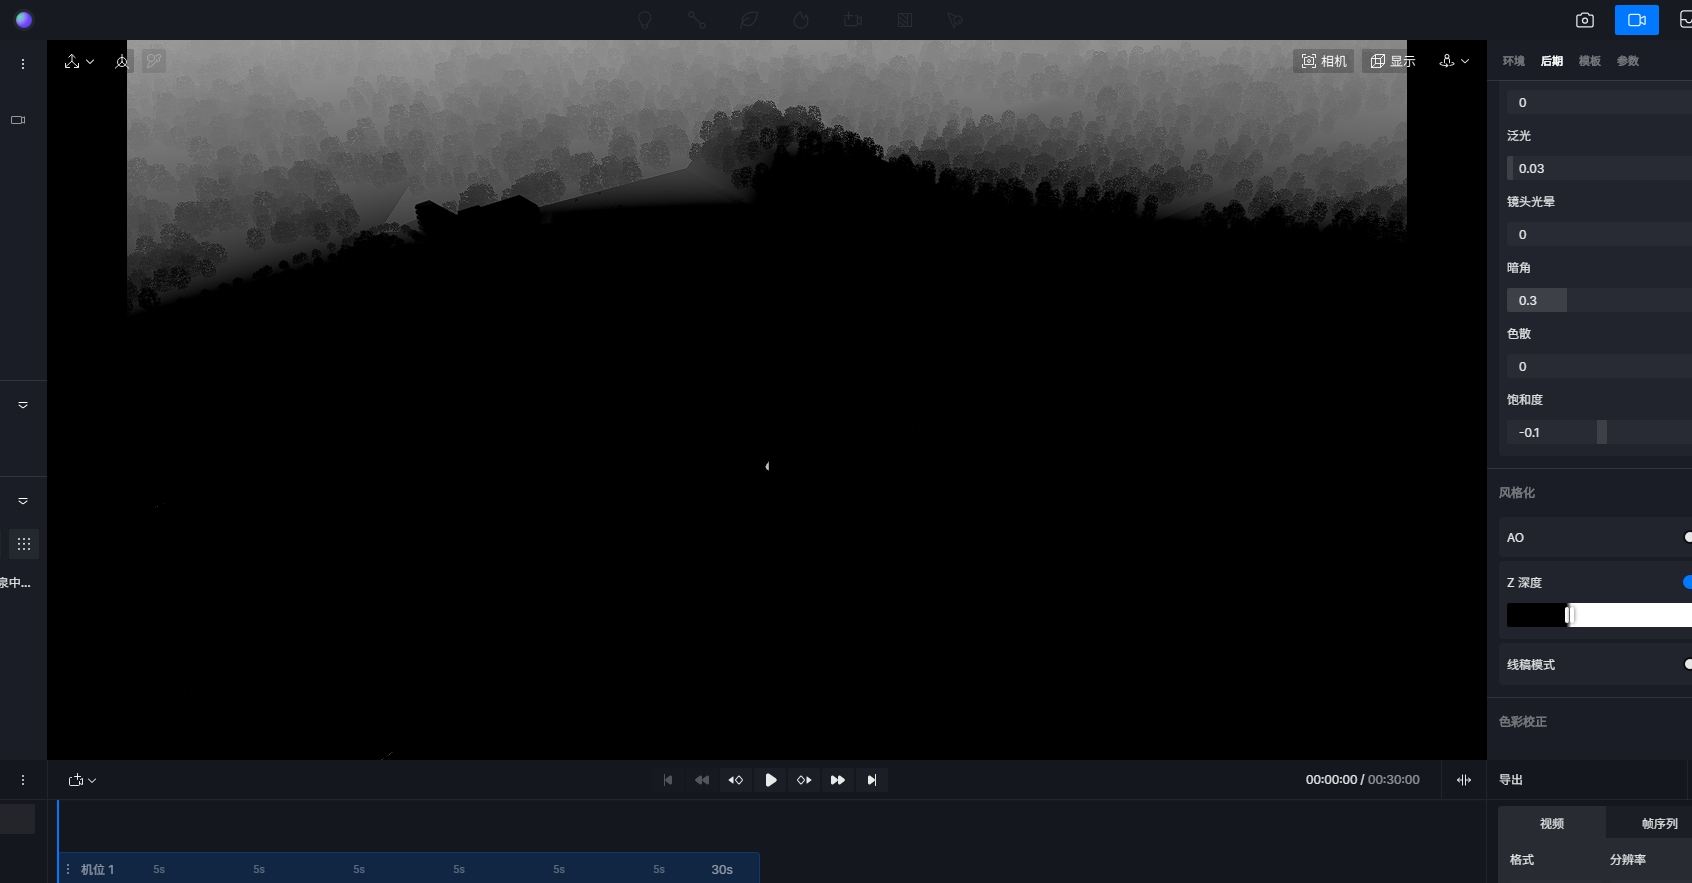Screen dimensions: 1692x883
Task: Click the 机位 1 track label
Action: coord(97,869)
